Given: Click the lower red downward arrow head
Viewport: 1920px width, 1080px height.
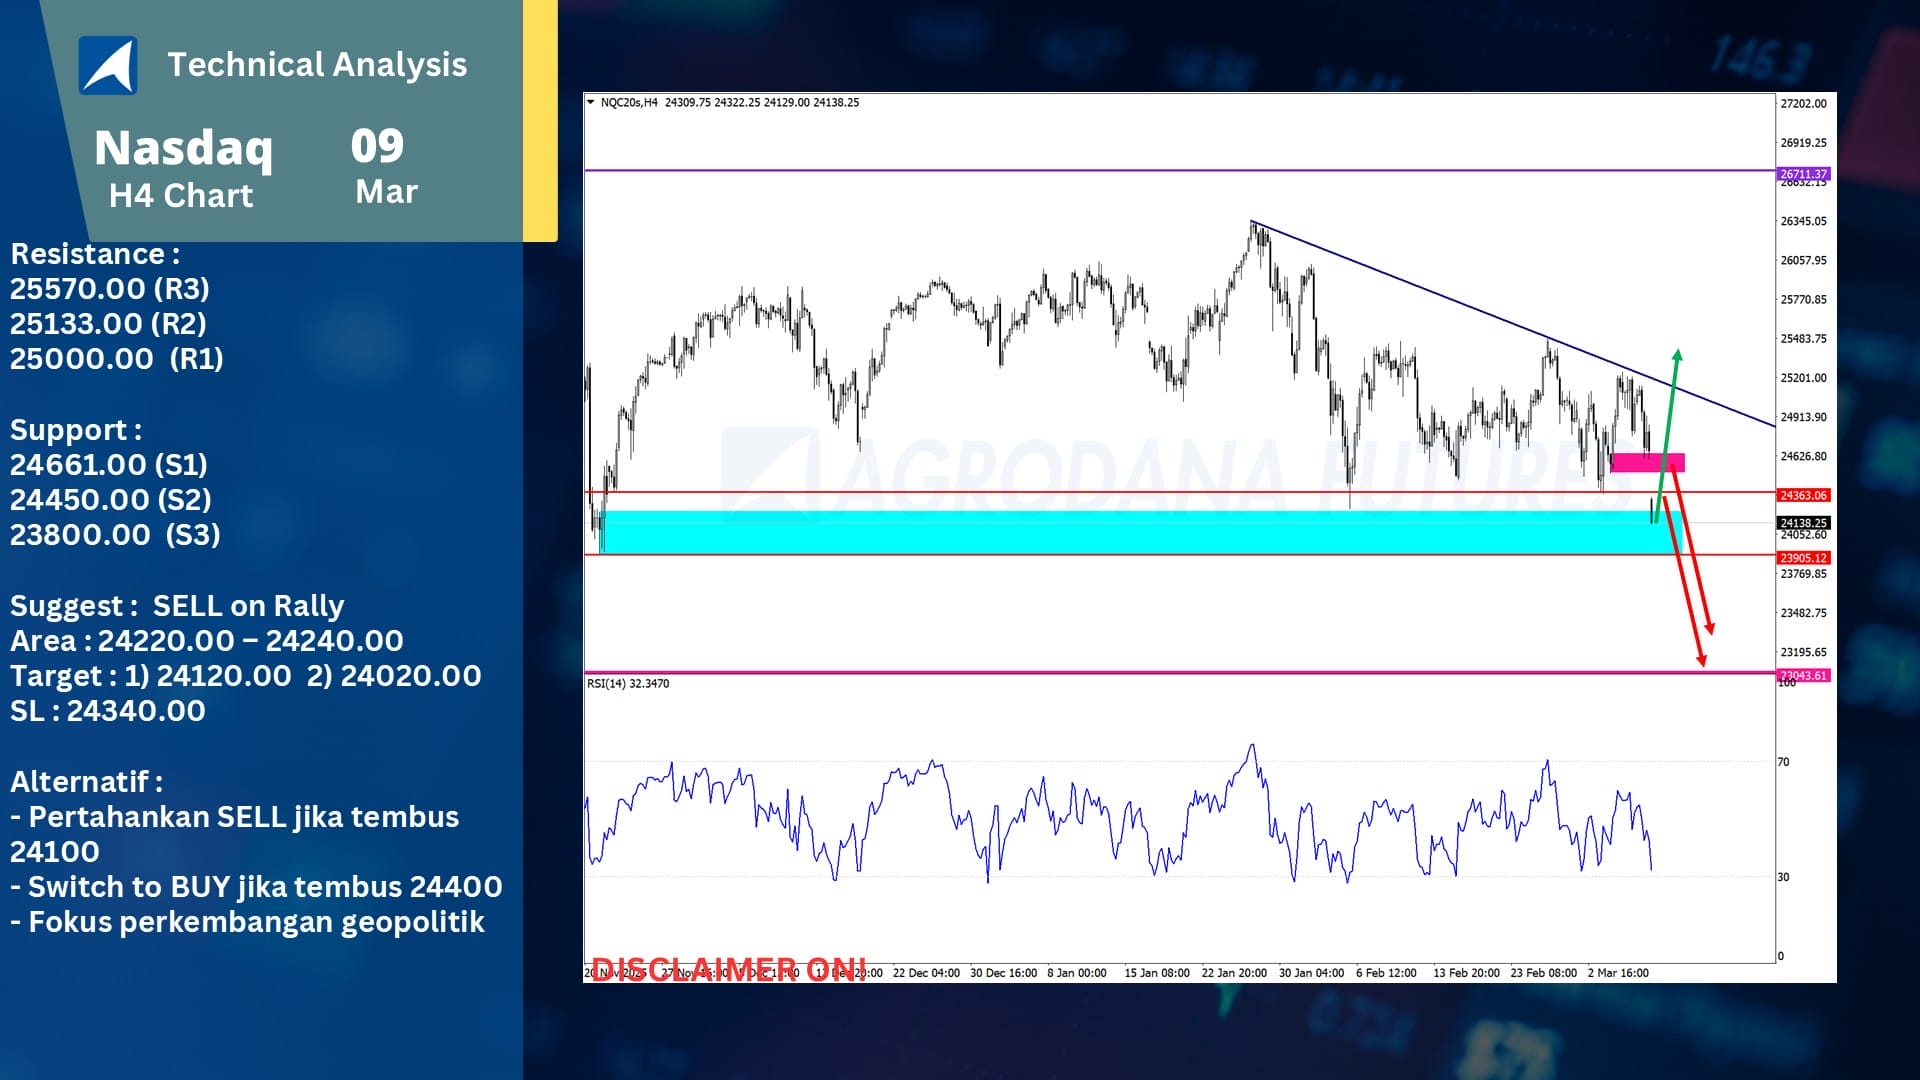Looking at the screenshot, I should tap(1701, 659).
